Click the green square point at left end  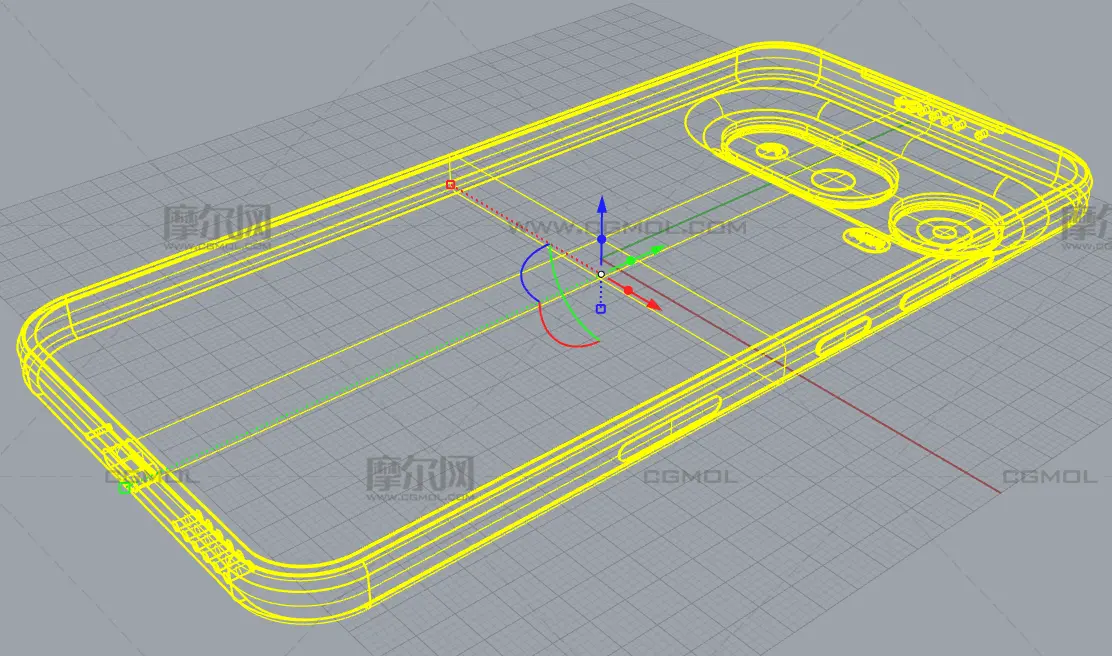click(125, 487)
